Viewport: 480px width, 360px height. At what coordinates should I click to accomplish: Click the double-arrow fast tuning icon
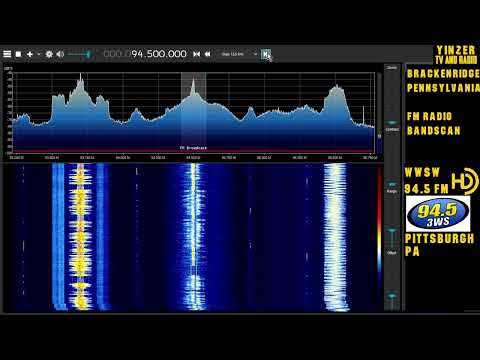coord(208,54)
